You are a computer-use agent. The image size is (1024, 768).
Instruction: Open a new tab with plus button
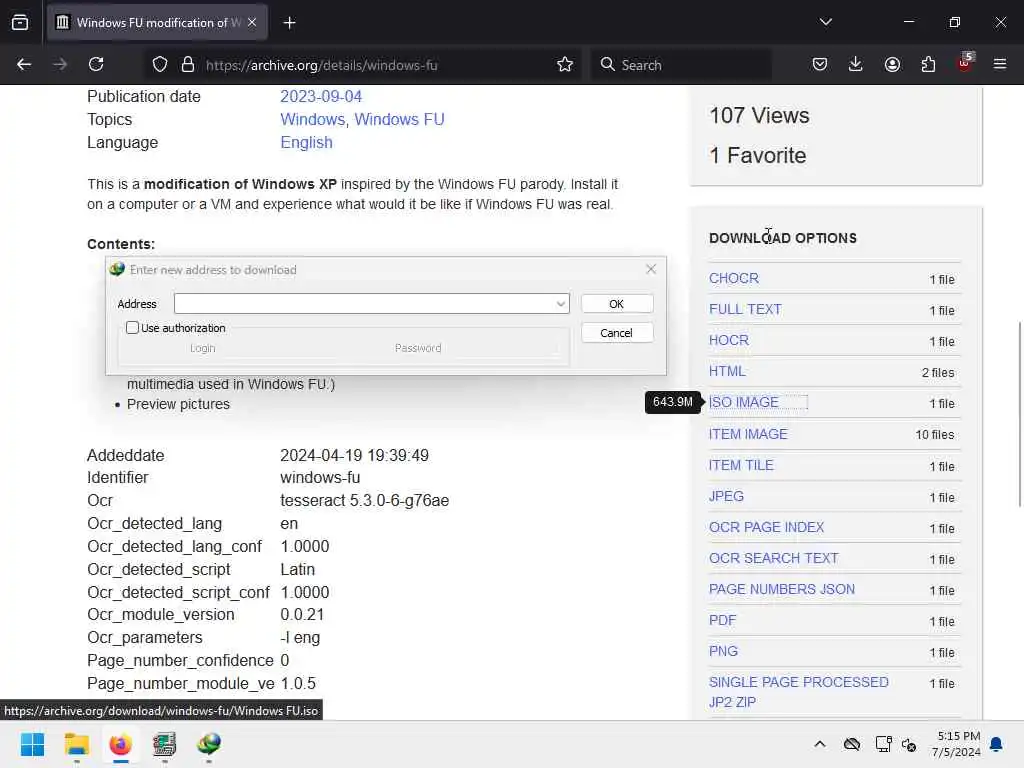(x=289, y=23)
